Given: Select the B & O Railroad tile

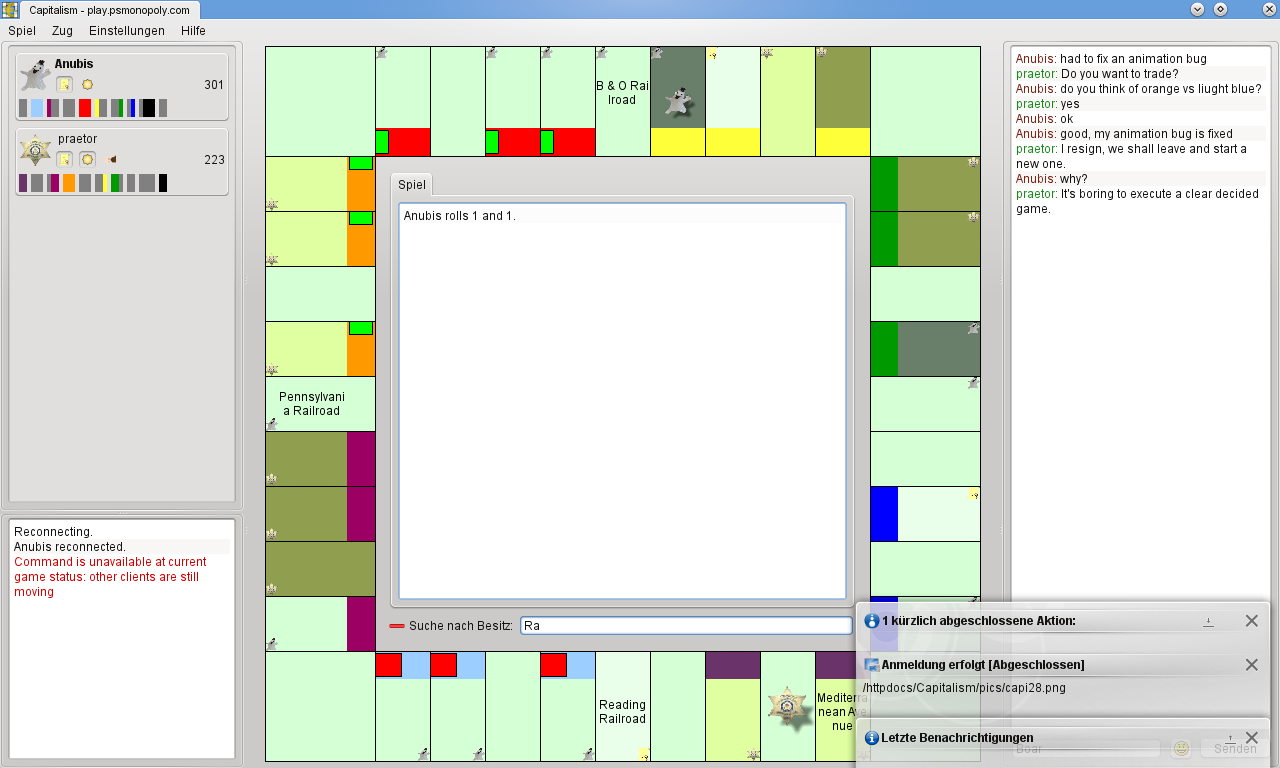Looking at the screenshot, I should pos(623,101).
